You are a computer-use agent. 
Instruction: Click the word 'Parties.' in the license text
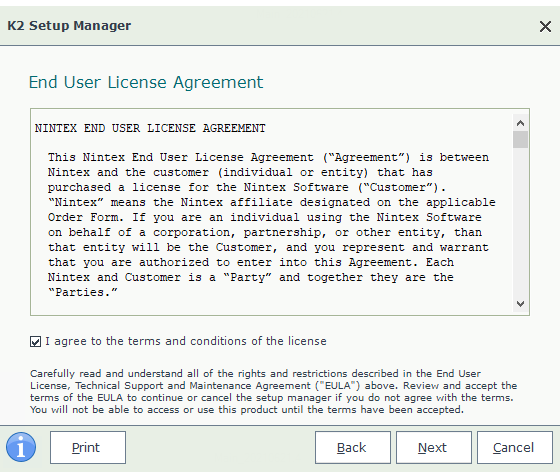click(83, 292)
